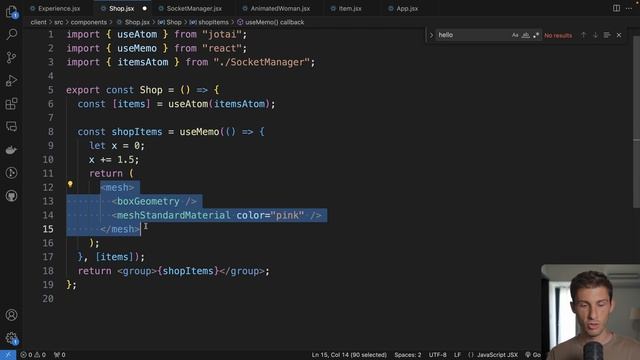
Task: Click 'LF' end of line selector
Action: tap(457, 355)
